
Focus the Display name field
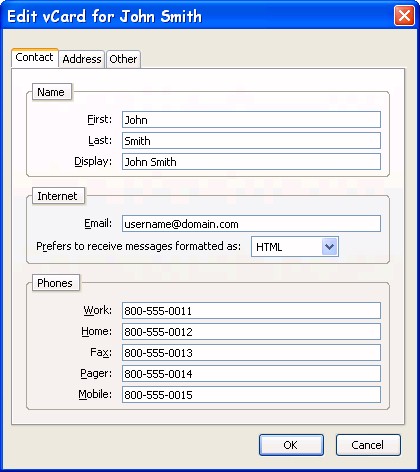click(x=251, y=162)
